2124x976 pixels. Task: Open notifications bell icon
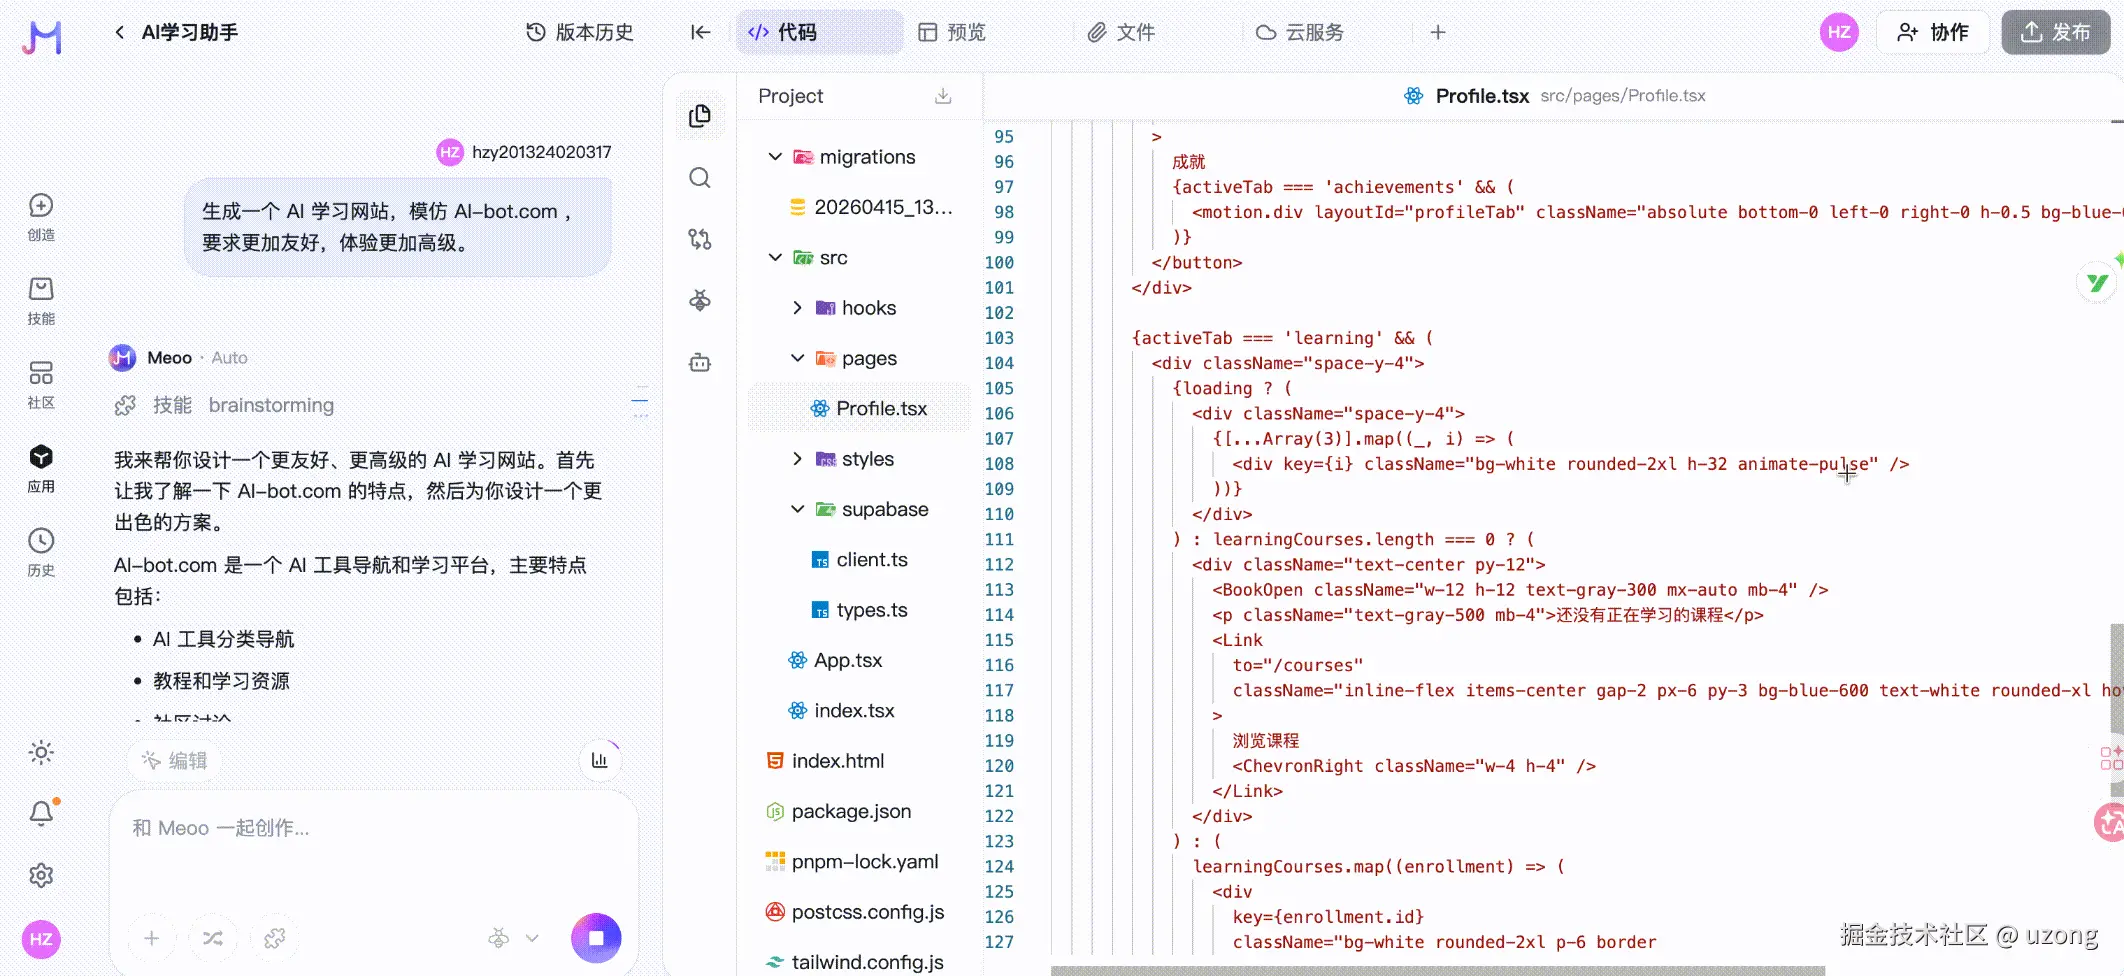[x=41, y=813]
